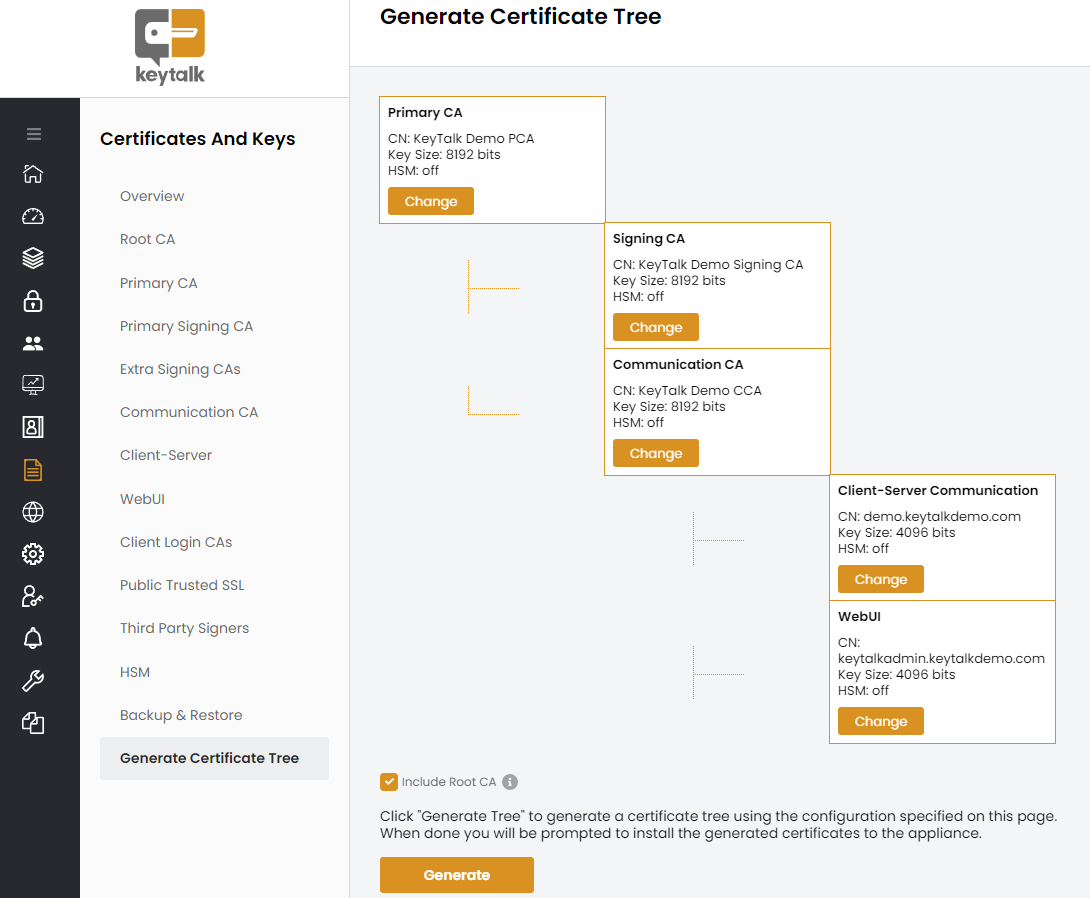
Task: Open the users group icon
Action: pyautogui.click(x=33, y=343)
